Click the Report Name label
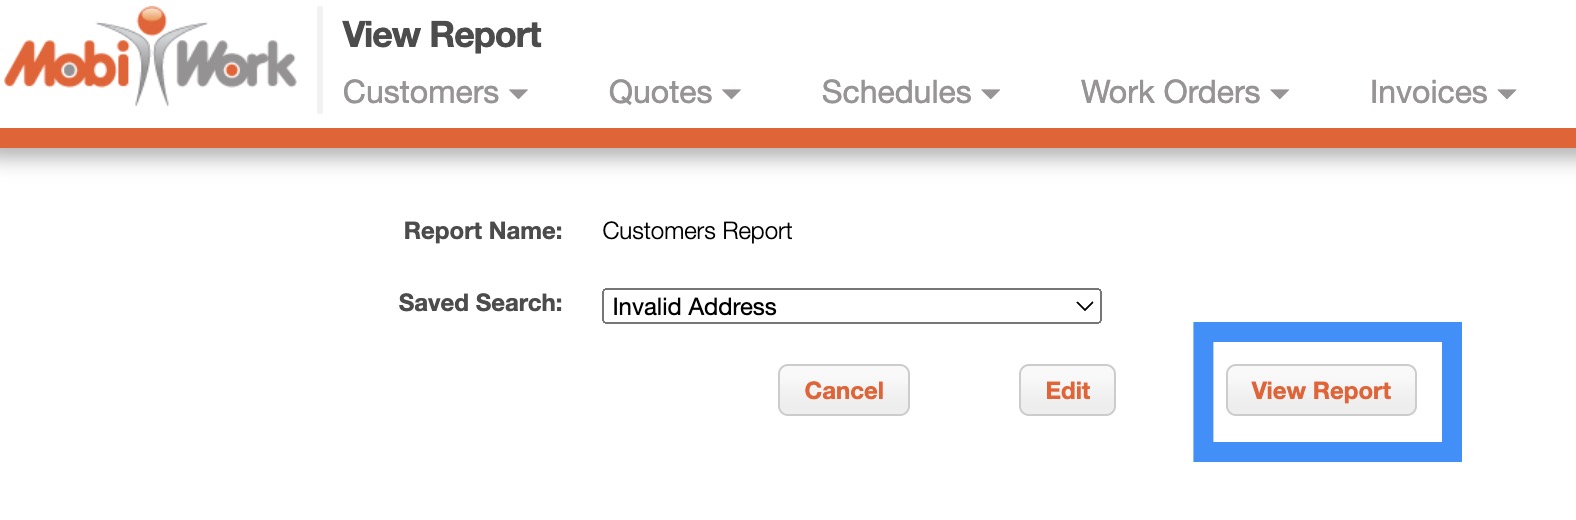Viewport: 1576px width, 520px height. click(x=483, y=231)
